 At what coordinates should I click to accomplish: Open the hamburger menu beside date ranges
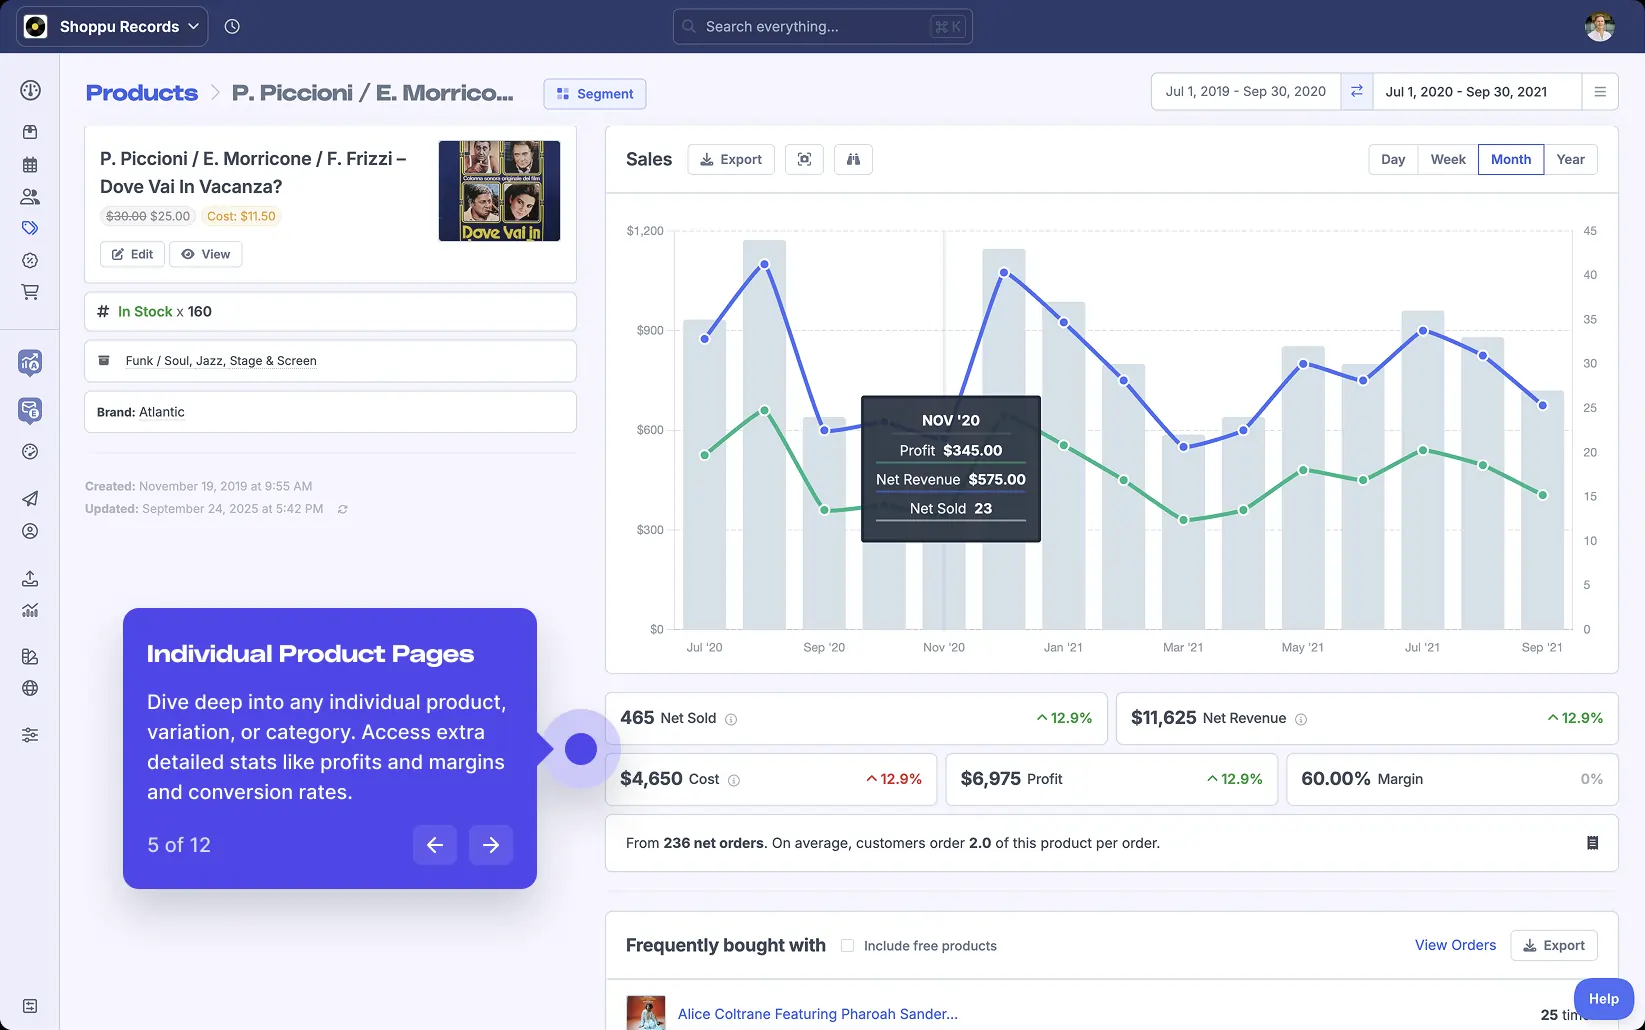[x=1601, y=91]
